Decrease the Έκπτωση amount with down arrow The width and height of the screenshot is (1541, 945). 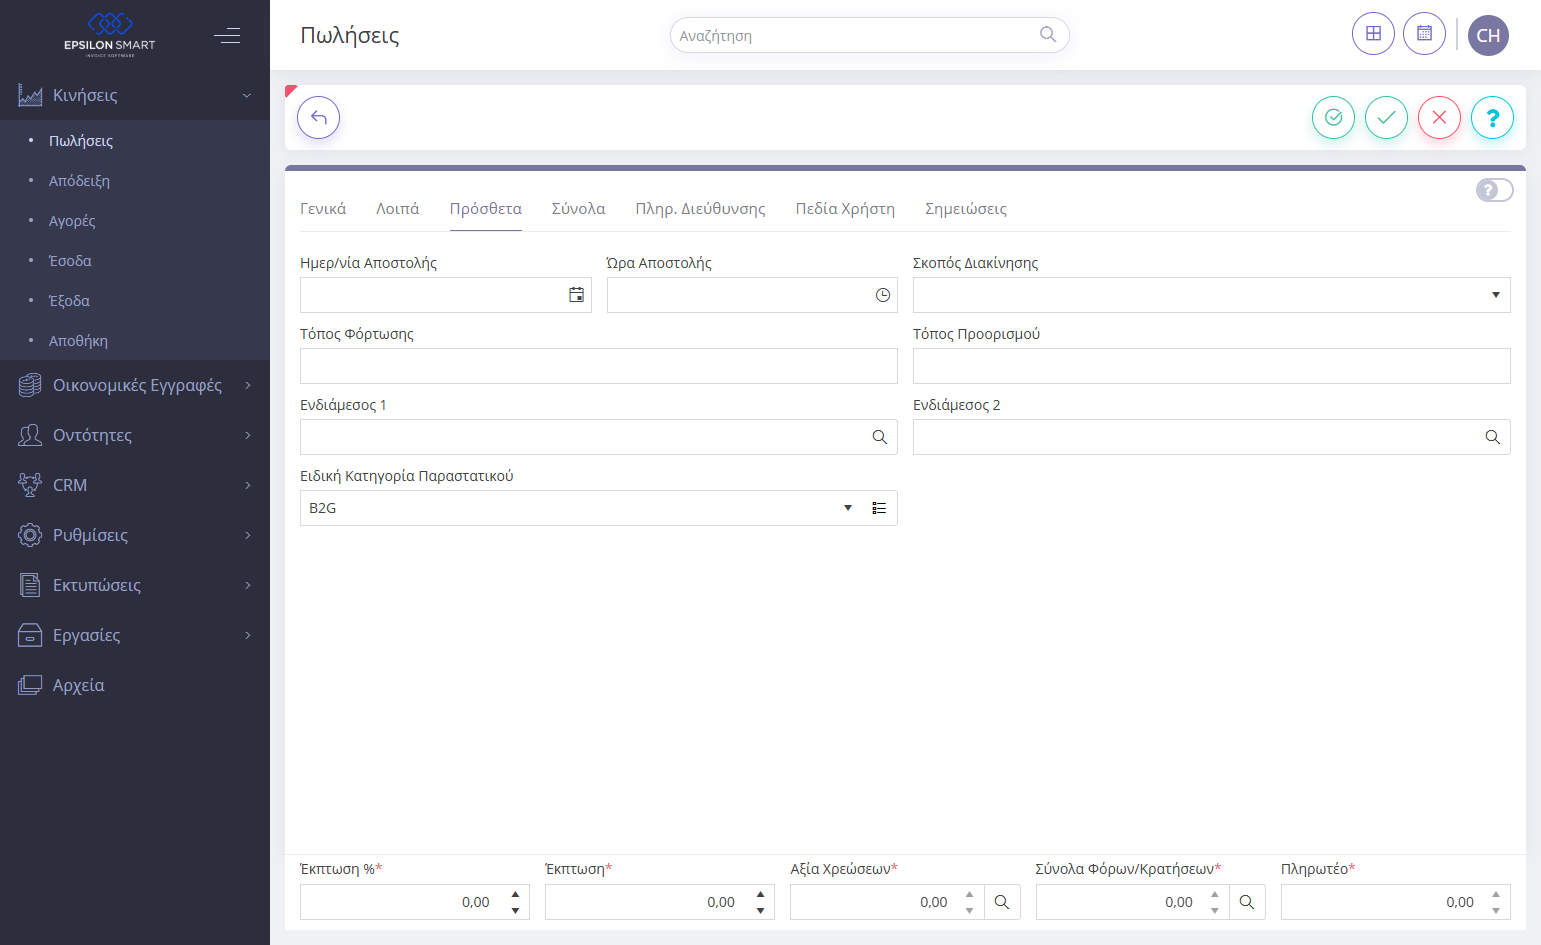click(x=760, y=910)
